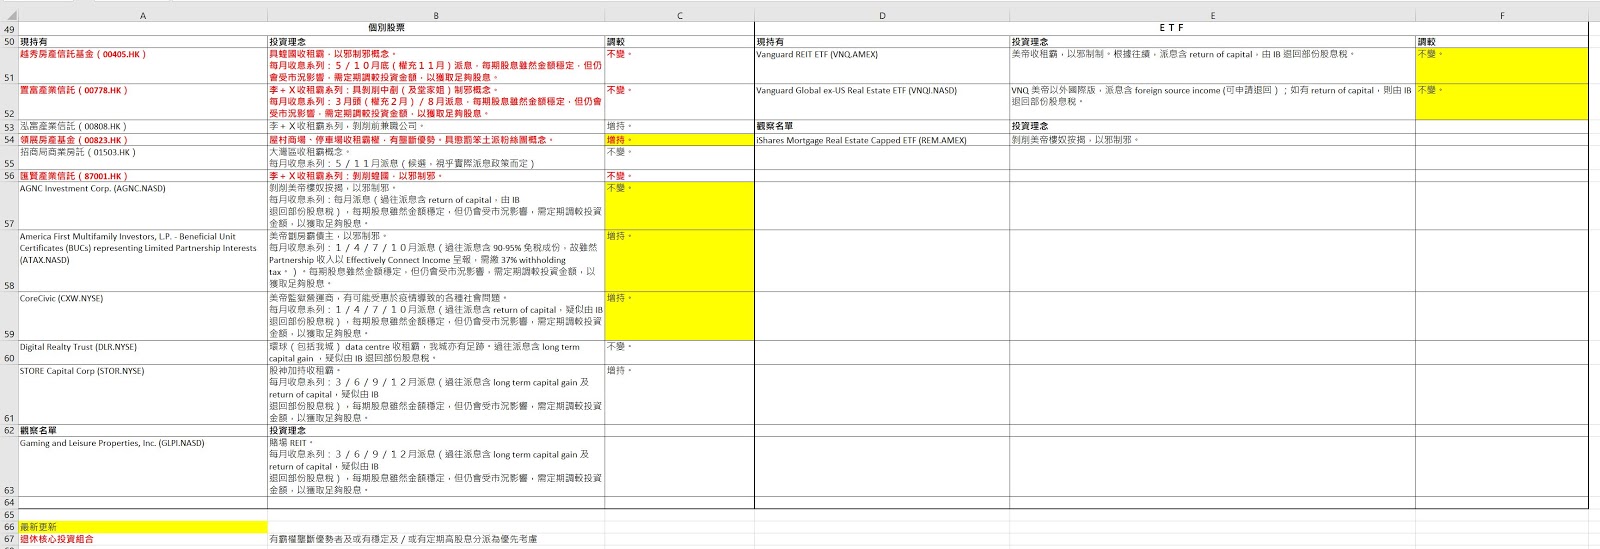Click the VNQ 美帝以外國際版 description cell
1600x549 pixels.
[1212, 102]
